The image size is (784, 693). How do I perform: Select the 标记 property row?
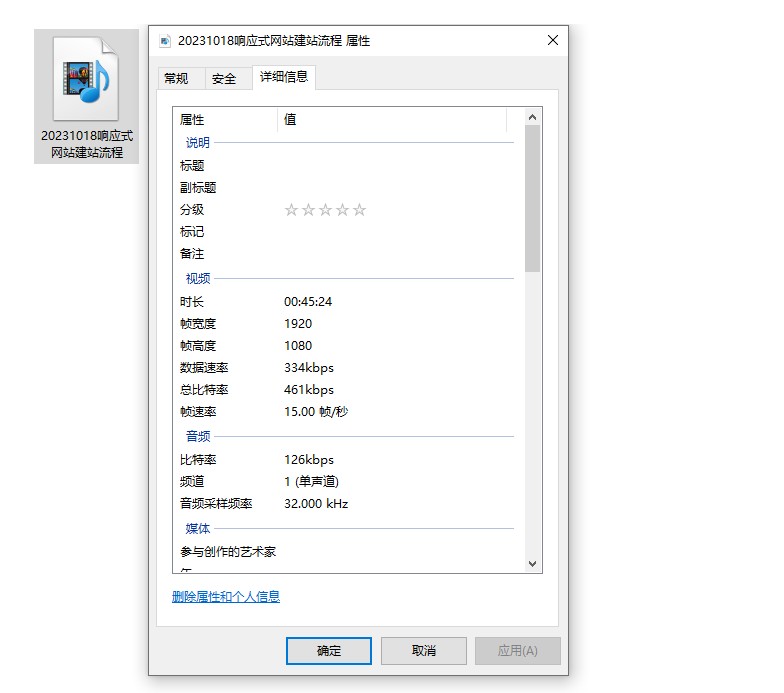pos(345,232)
